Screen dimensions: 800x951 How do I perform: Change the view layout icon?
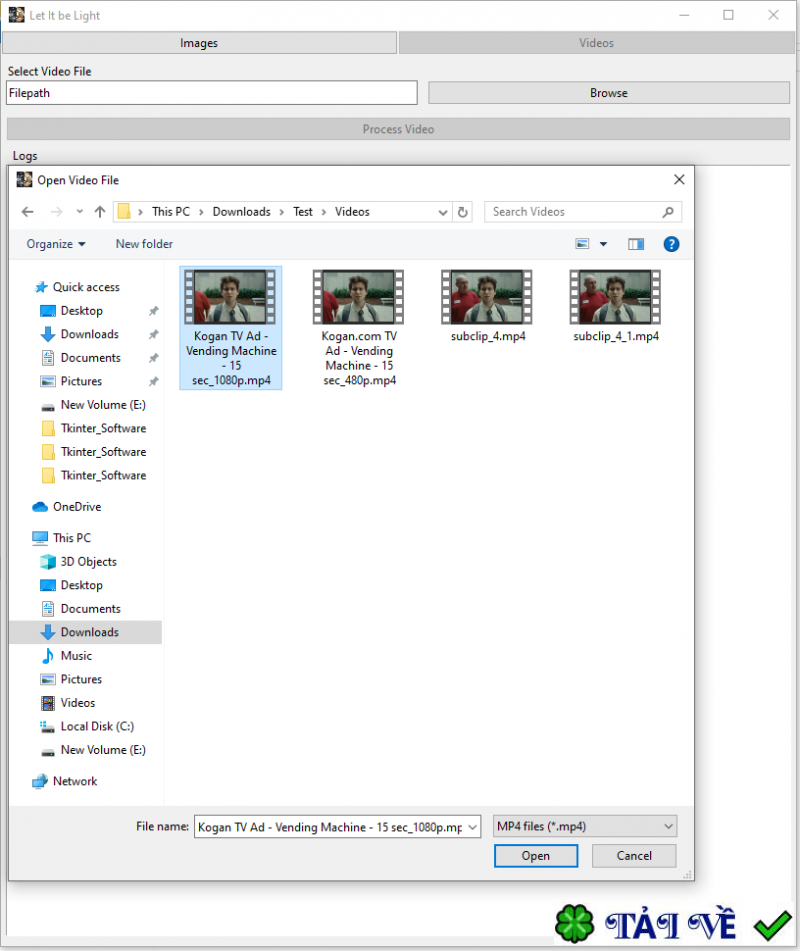(x=582, y=244)
